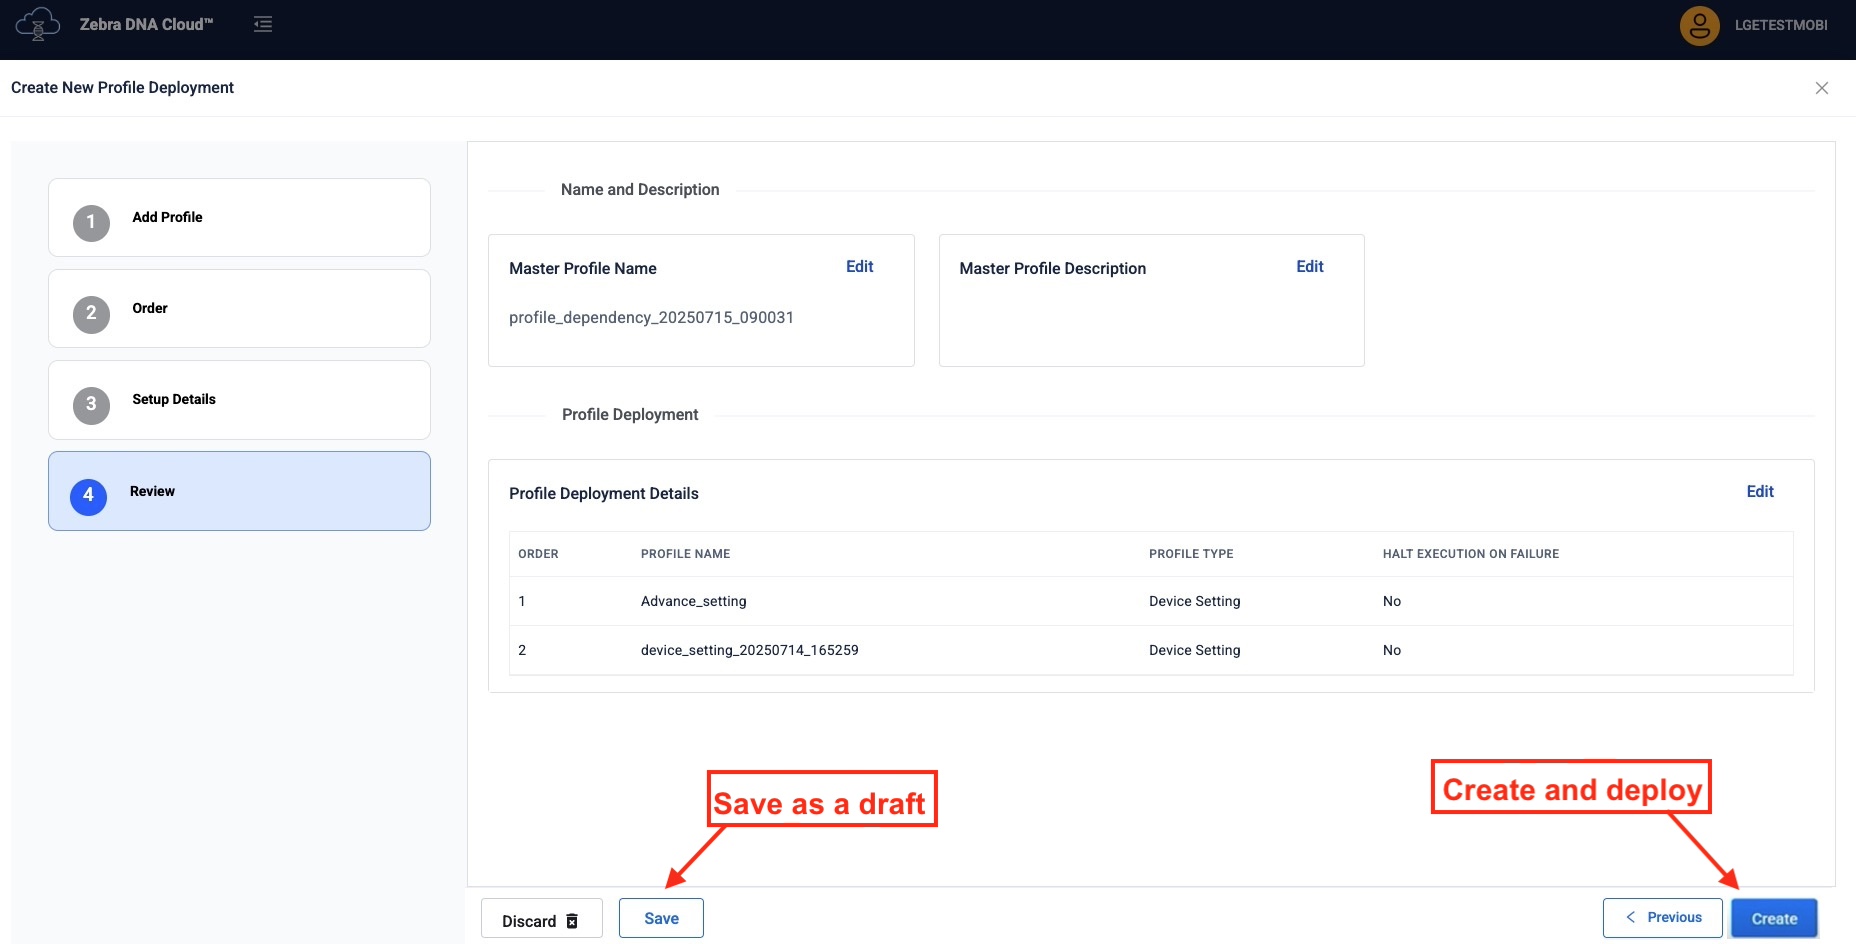Go back with the Previous button

coord(1662,917)
